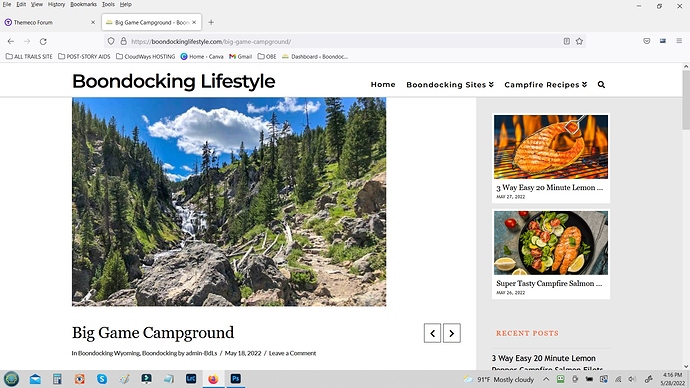The height and width of the screenshot is (388, 690).
Task: Close the Themeco Forum tab
Action: point(93,22)
